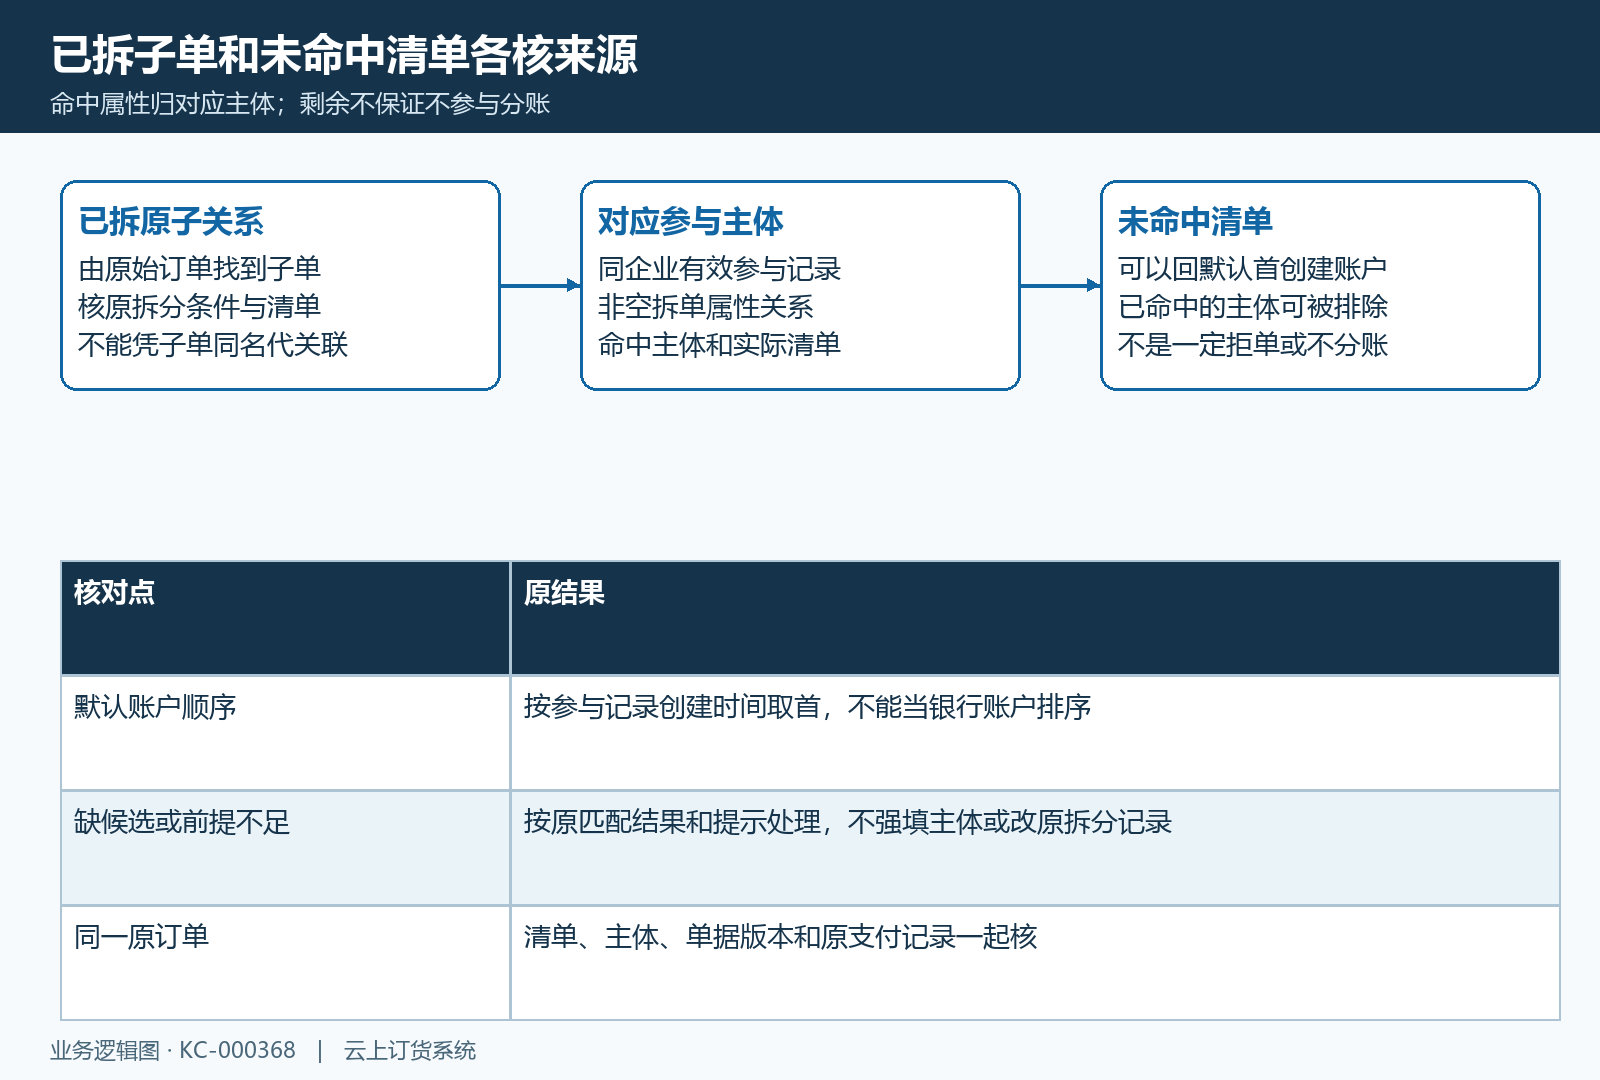Select the 同一原订单 cell
The image size is (1600, 1080).
(x=286, y=963)
